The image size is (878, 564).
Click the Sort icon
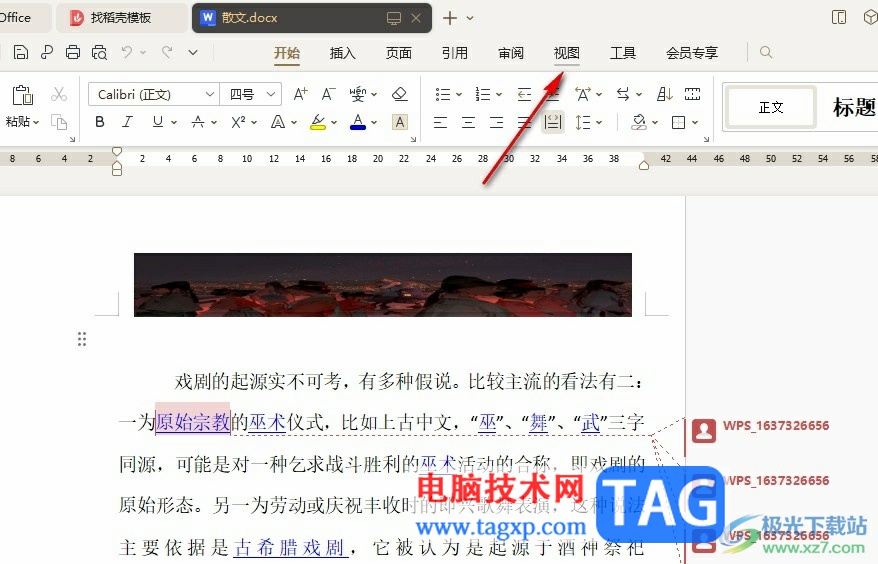point(665,94)
